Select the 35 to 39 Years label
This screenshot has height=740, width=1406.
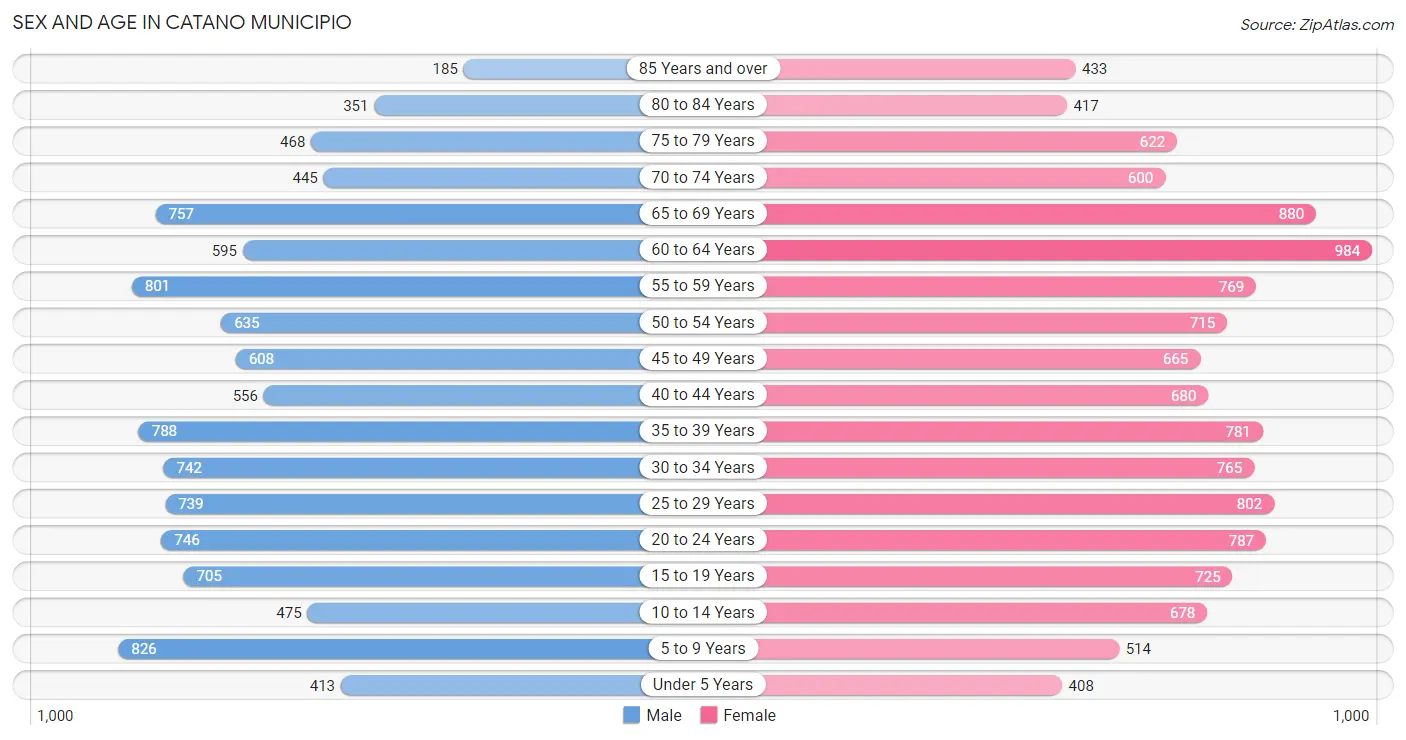click(x=703, y=430)
